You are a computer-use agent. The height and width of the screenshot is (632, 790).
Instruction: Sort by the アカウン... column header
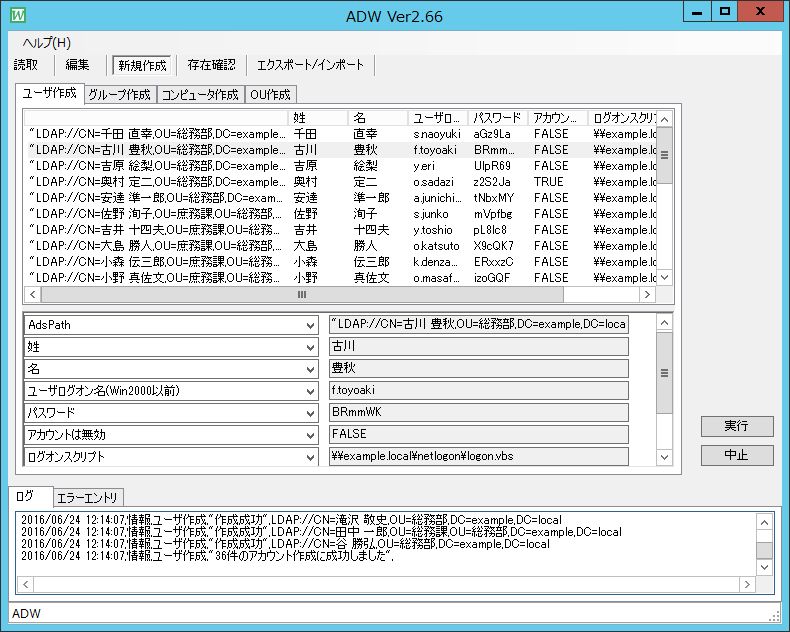click(557, 118)
